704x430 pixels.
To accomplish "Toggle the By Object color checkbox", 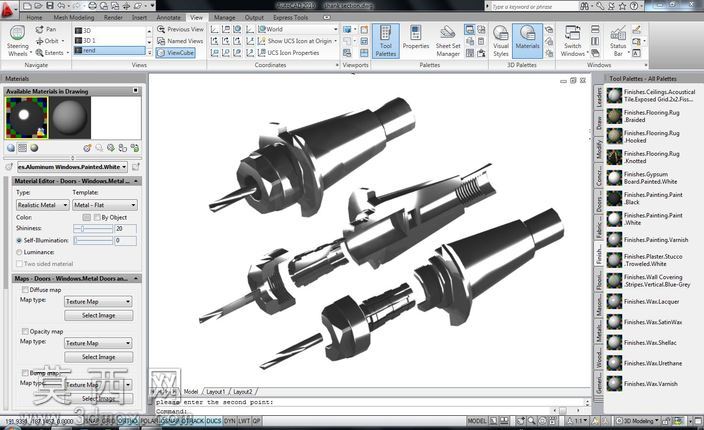I will (x=97, y=217).
